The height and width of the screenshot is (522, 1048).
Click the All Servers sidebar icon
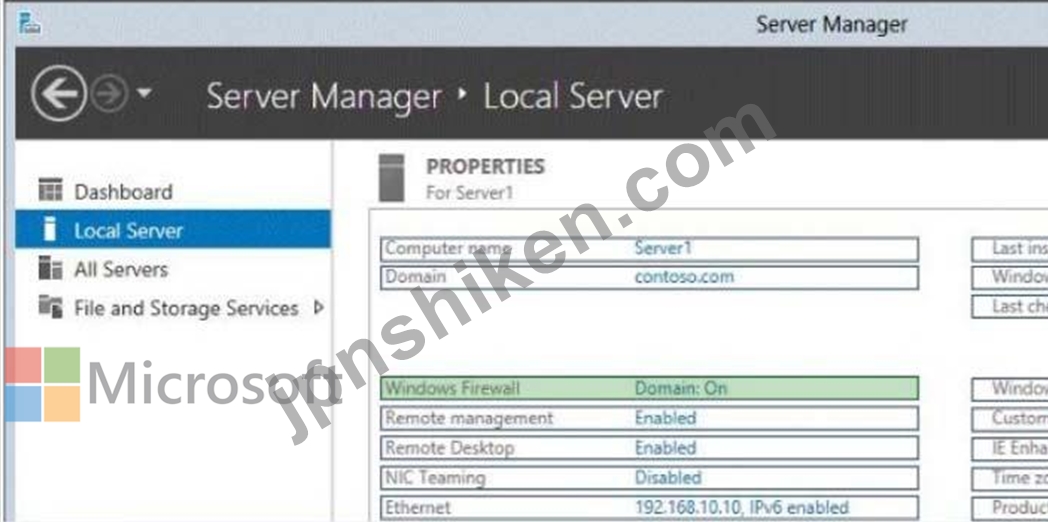click(x=50, y=268)
